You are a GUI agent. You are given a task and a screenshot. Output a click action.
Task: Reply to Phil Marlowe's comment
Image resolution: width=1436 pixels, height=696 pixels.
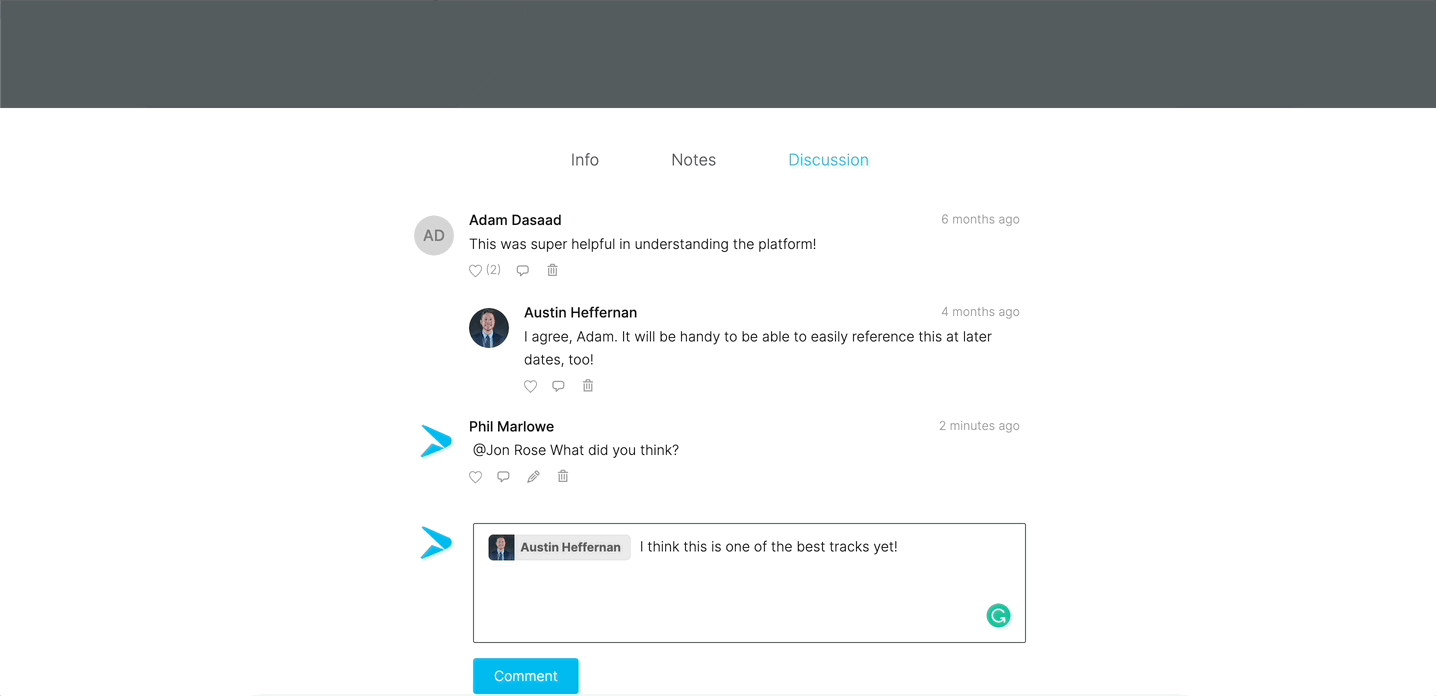click(x=503, y=477)
